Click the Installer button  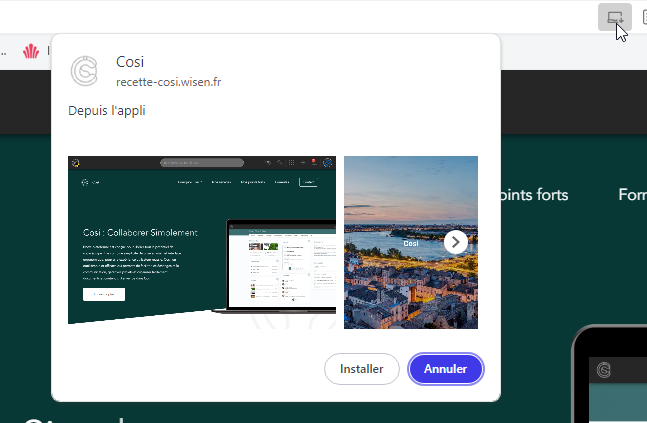tap(361, 369)
